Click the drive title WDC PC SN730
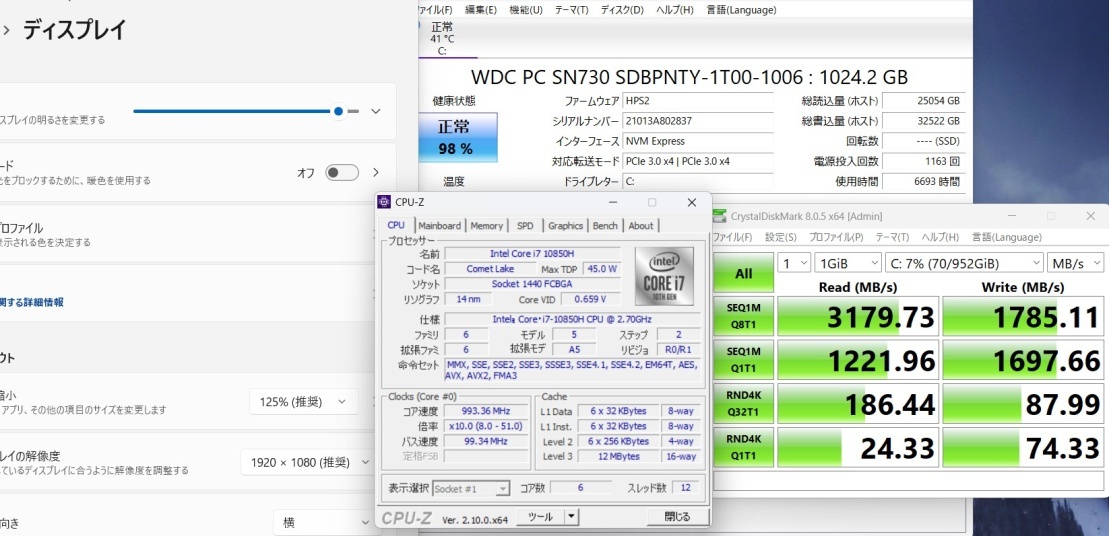Viewport: 1109px width, 536px height. 690,77
